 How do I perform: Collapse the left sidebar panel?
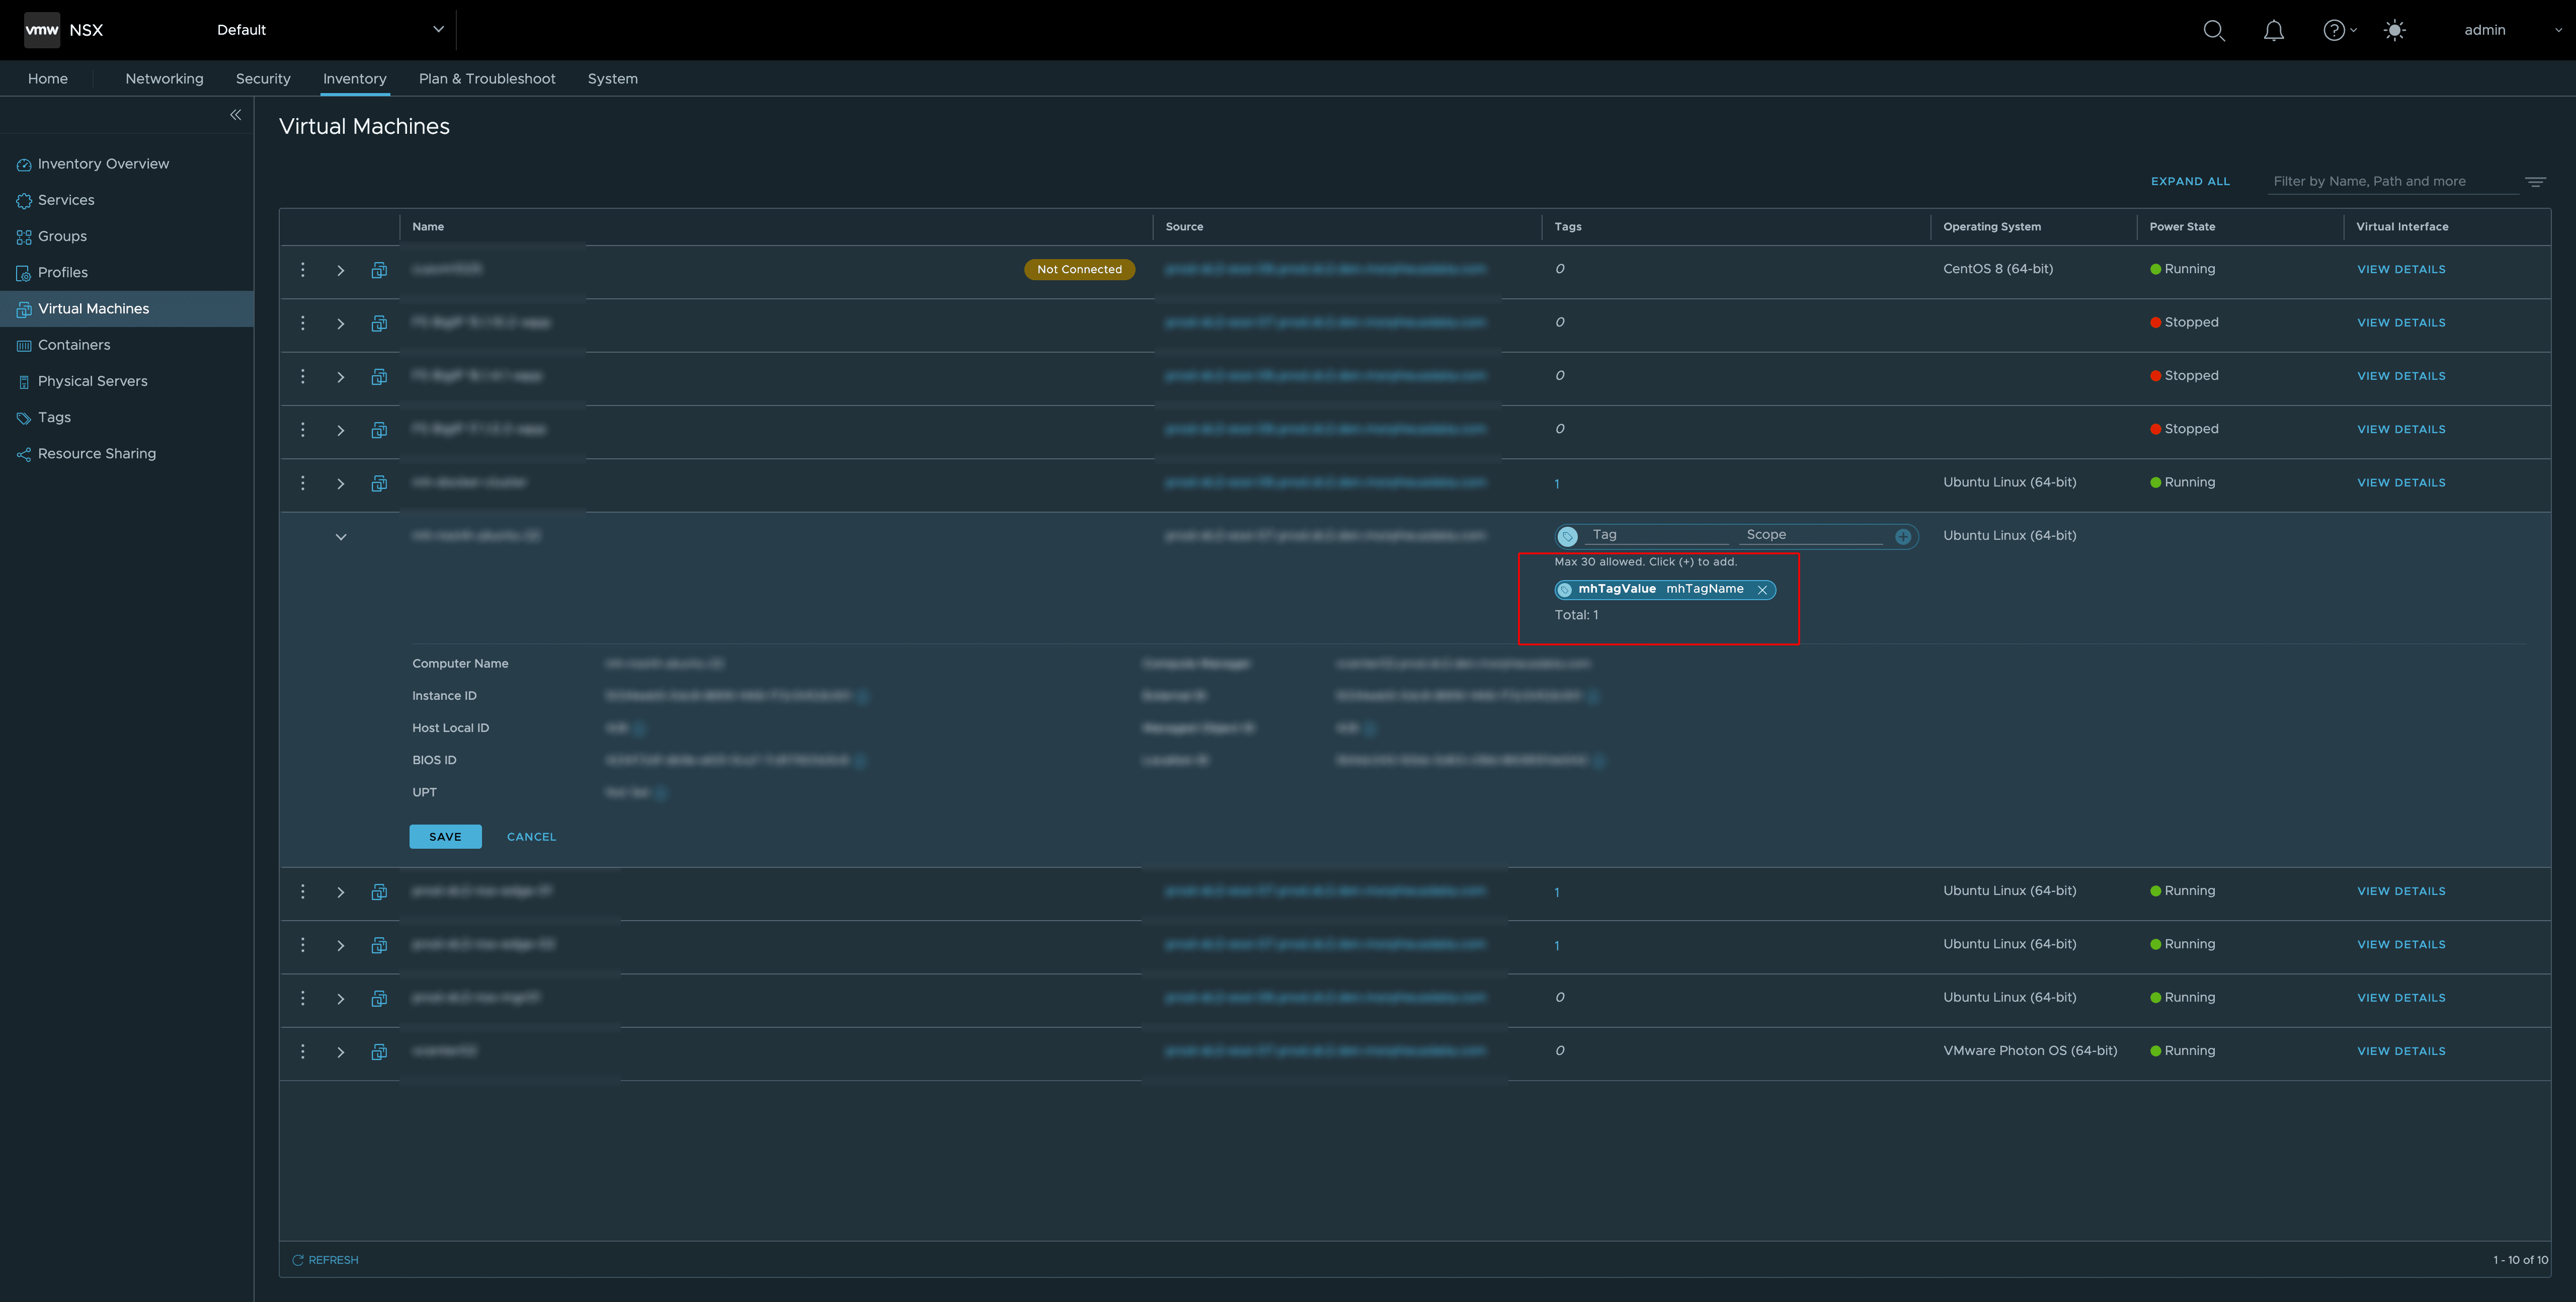pyautogui.click(x=236, y=115)
